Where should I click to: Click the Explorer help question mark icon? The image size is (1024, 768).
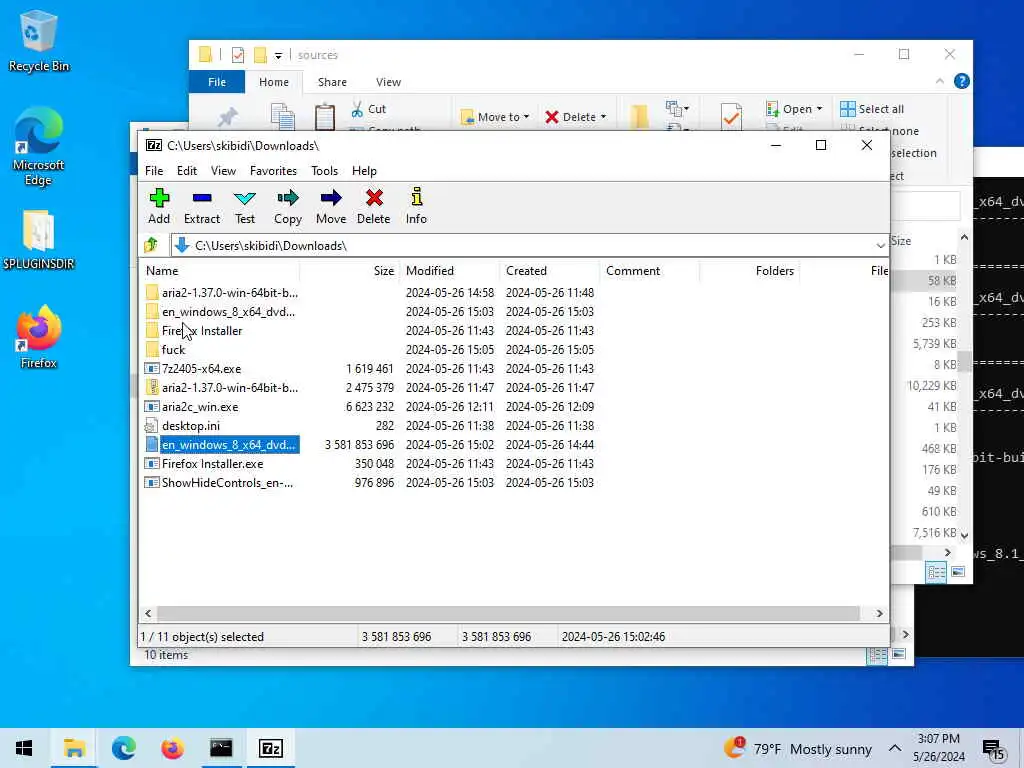point(961,81)
